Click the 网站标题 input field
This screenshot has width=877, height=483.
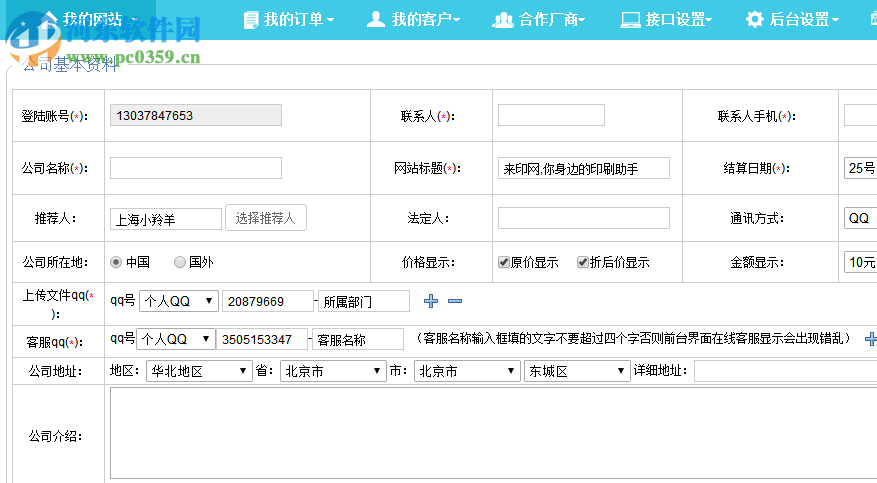click(583, 168)
